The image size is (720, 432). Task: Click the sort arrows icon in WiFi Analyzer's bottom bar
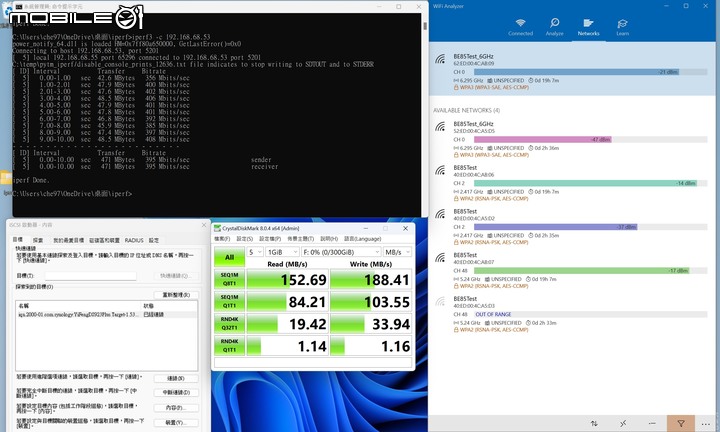click(594, 423)
